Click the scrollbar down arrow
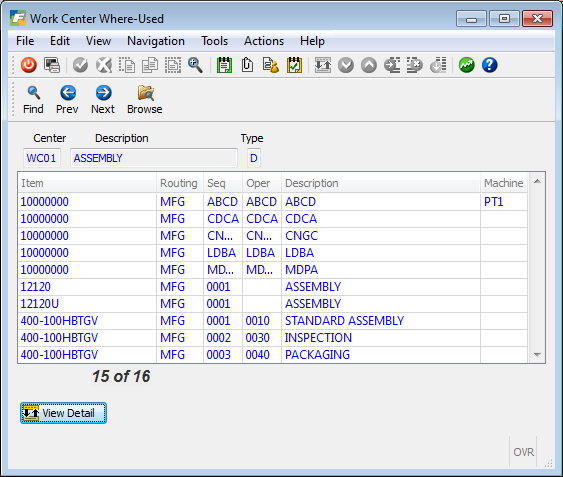563x477 pixels. point(537,355)
